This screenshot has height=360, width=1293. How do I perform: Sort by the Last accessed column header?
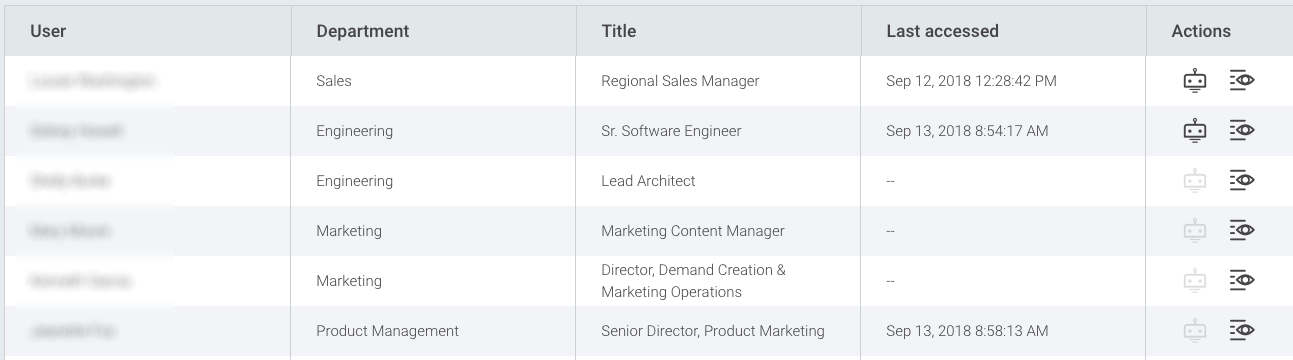click(x=942, y=31)
